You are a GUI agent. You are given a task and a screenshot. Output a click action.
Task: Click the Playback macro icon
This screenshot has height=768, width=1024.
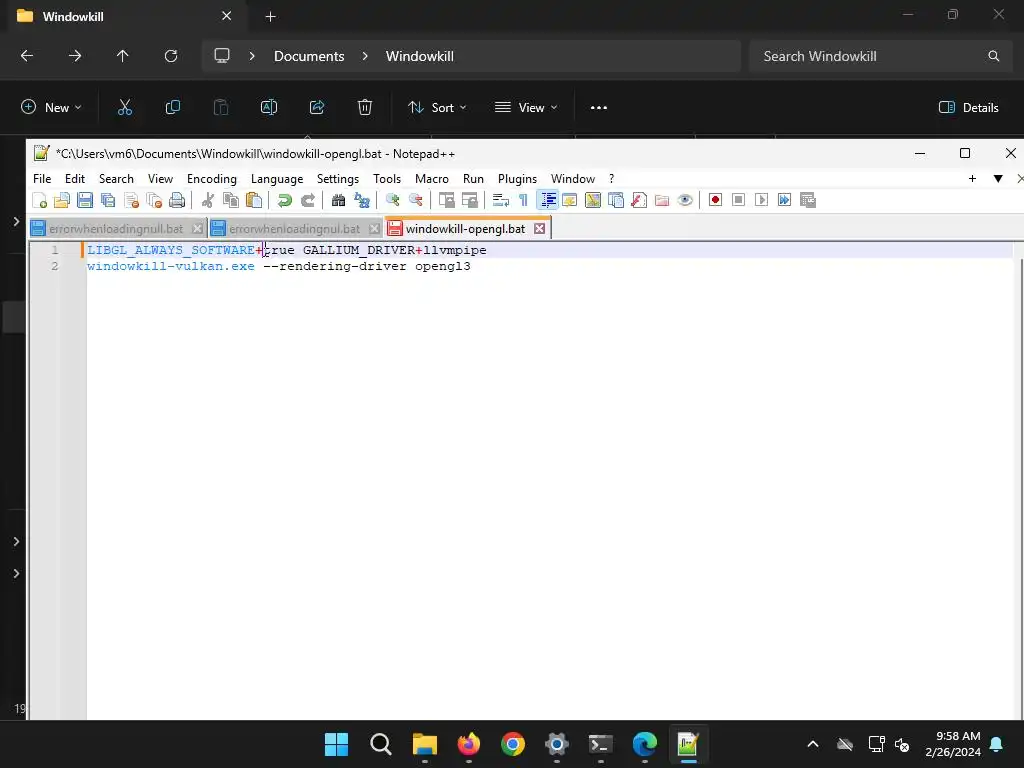[x=761, y=200]
